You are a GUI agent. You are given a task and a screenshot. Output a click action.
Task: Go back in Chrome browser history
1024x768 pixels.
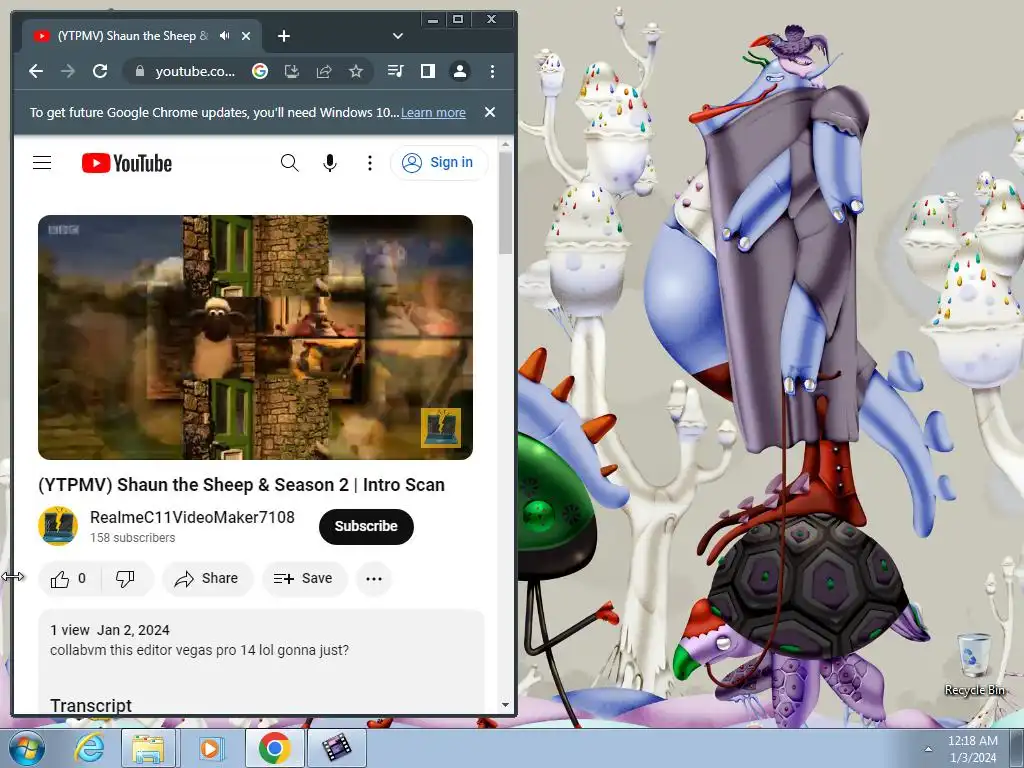click(36, 71)
